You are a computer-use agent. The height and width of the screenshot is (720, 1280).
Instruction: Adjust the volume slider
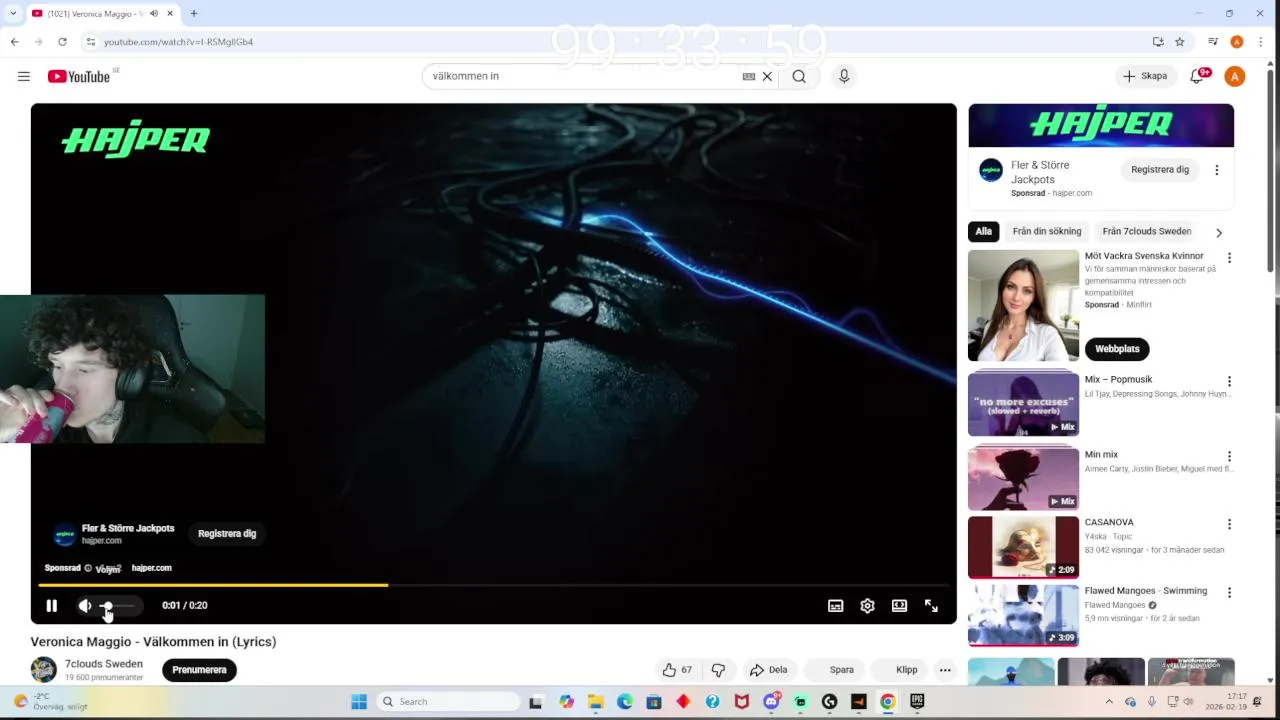click(x=118, y=605)
